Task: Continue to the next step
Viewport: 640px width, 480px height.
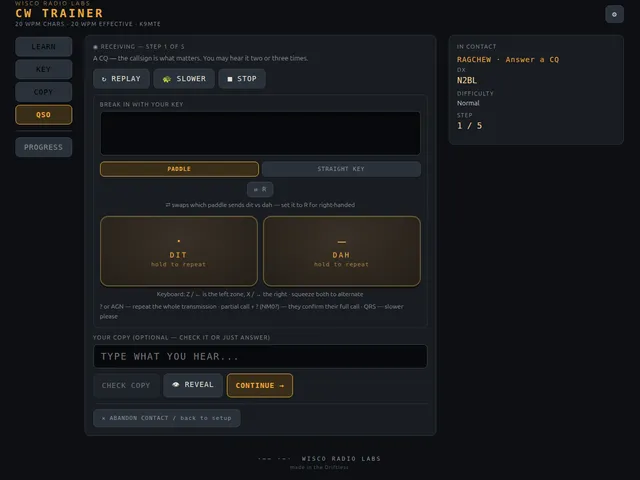Action: tap(260, 385)
